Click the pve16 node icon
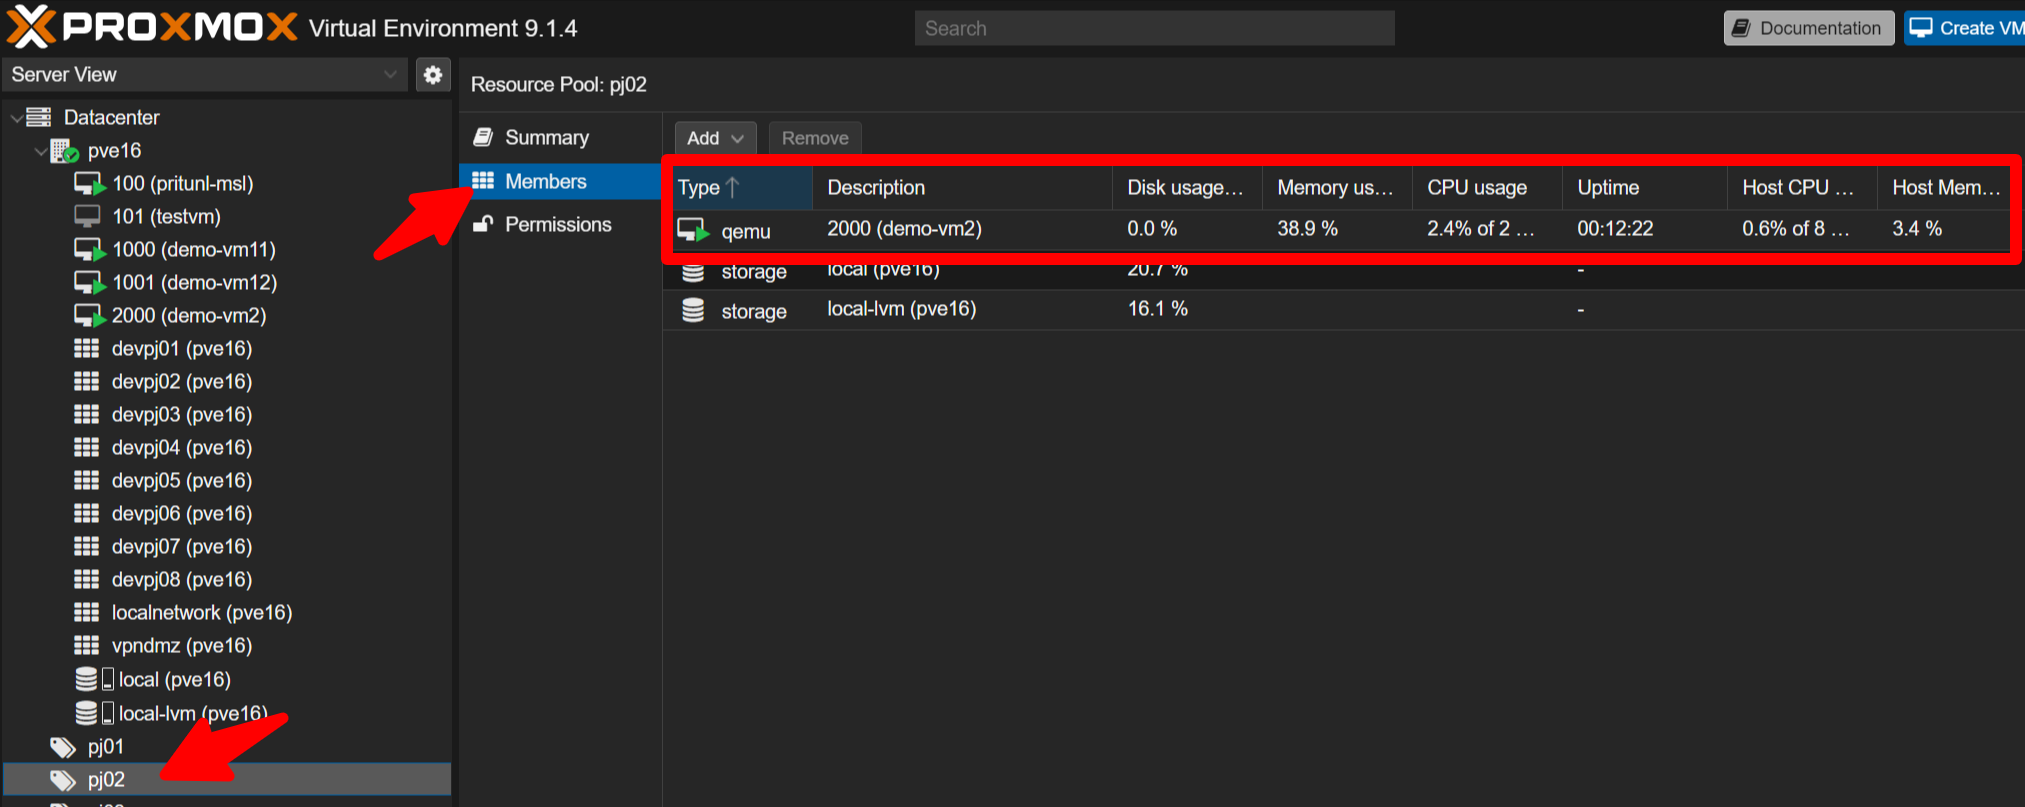2025x807 pixels. (64, 151)
